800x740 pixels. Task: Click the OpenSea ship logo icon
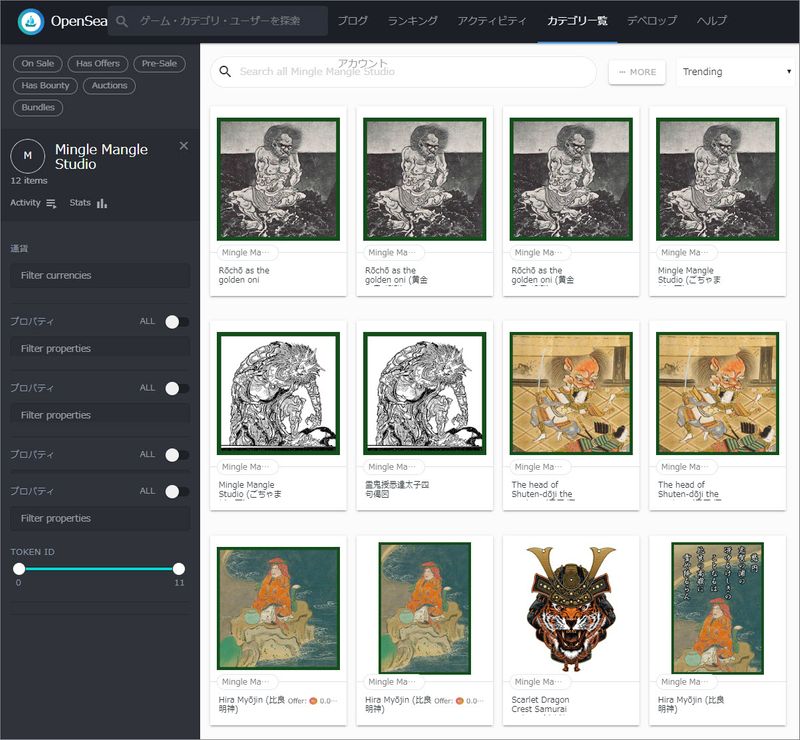pyautogui.click(x=31, y=21)
